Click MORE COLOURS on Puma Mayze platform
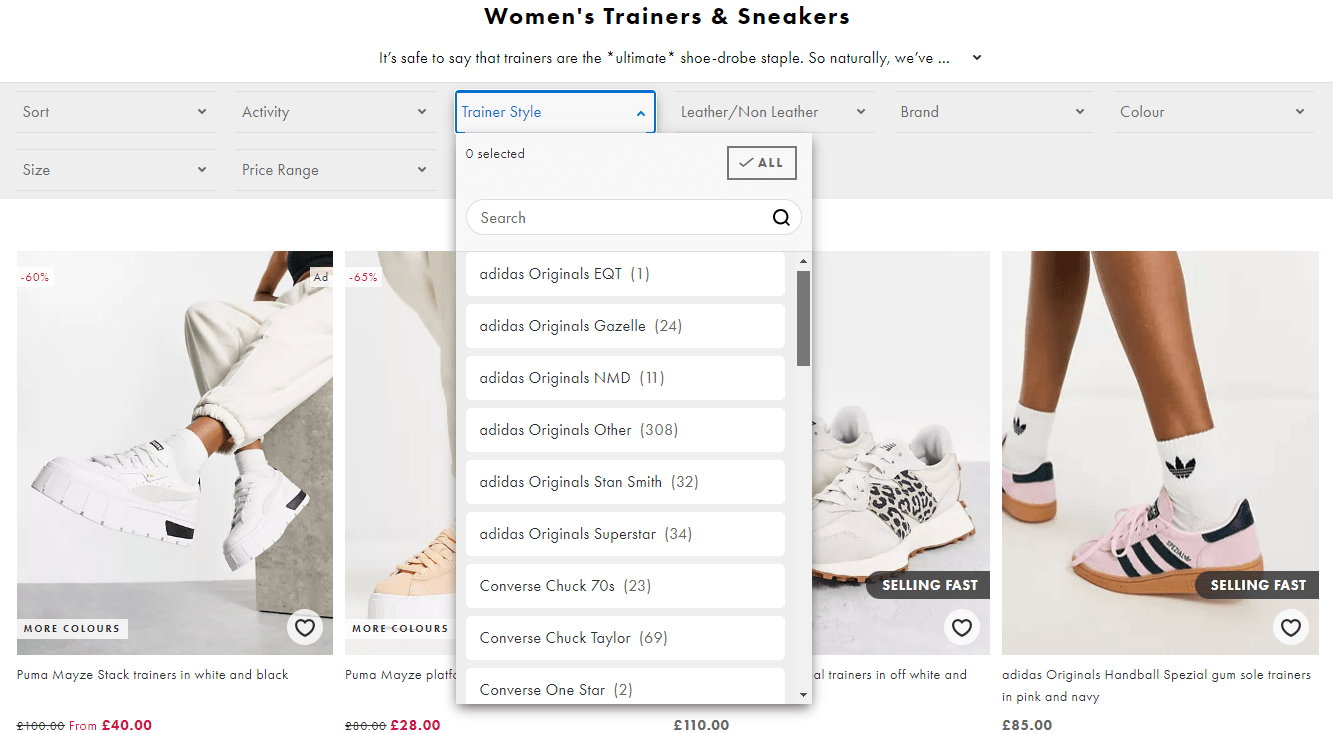Image resolution: width=1333 pixels, height=733 pixels. pos(400,629)
